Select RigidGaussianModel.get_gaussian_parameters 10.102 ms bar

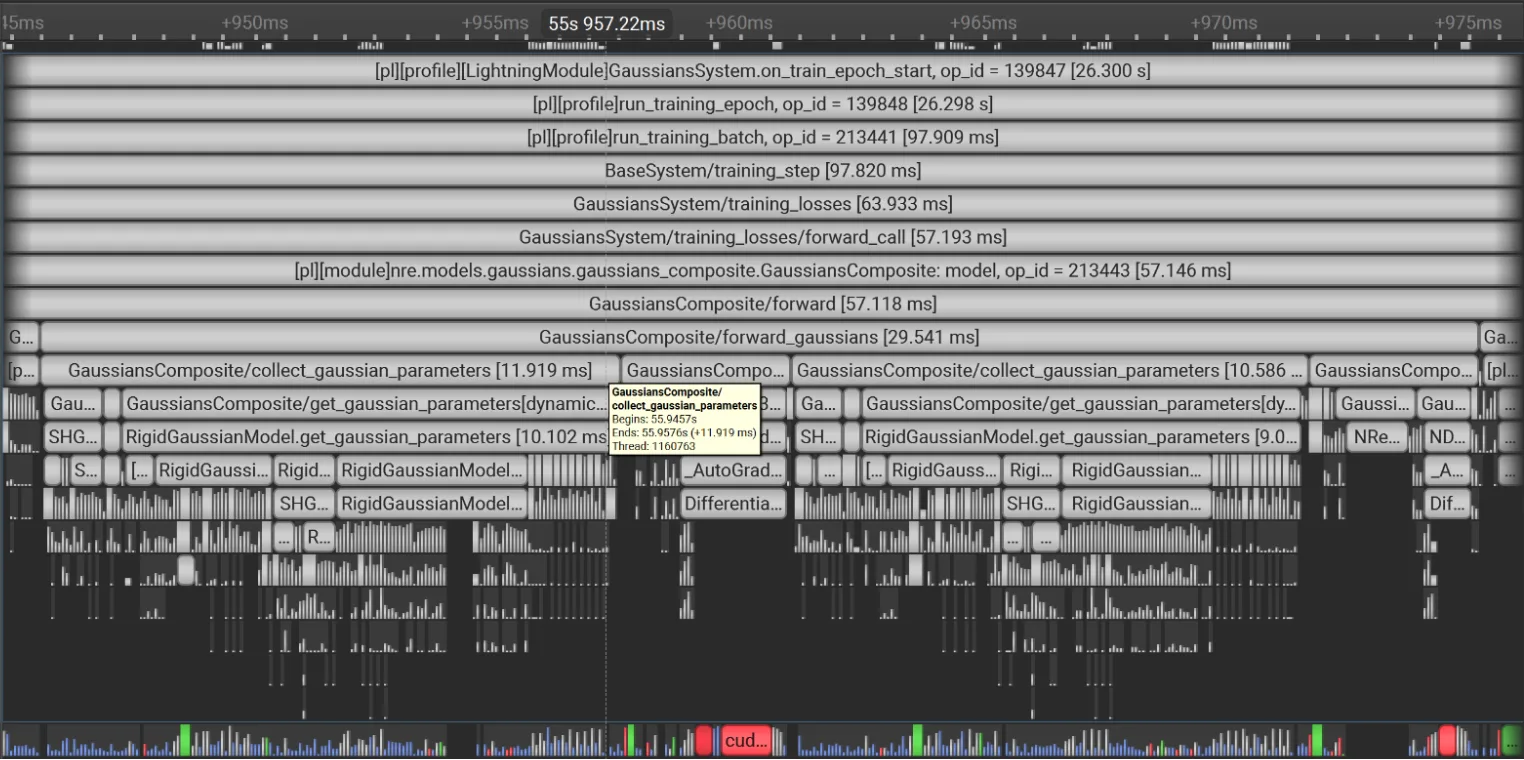click(x=365, y=437)
